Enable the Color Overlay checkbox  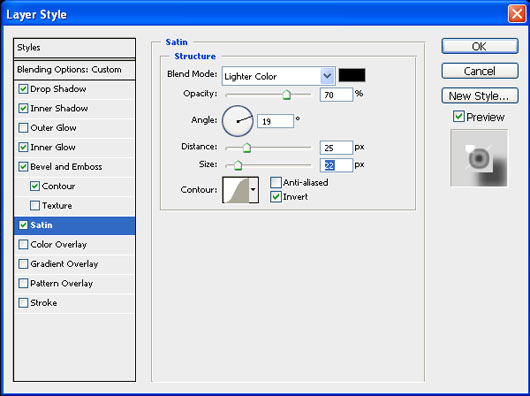coord(23,245)
